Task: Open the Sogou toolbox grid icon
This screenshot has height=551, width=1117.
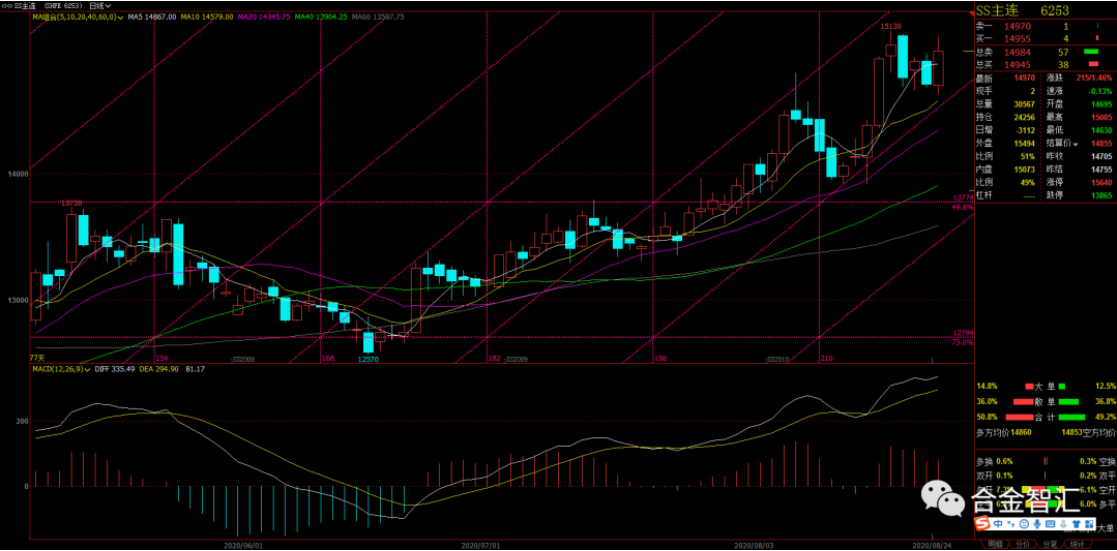Action: coord(1090,524)
